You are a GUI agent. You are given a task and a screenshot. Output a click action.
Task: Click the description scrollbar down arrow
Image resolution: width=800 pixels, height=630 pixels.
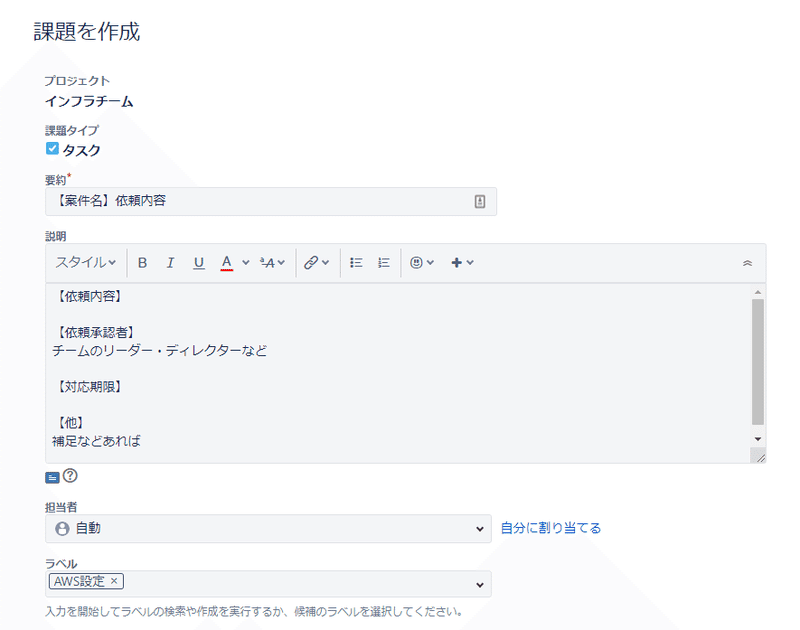point(758,439)
